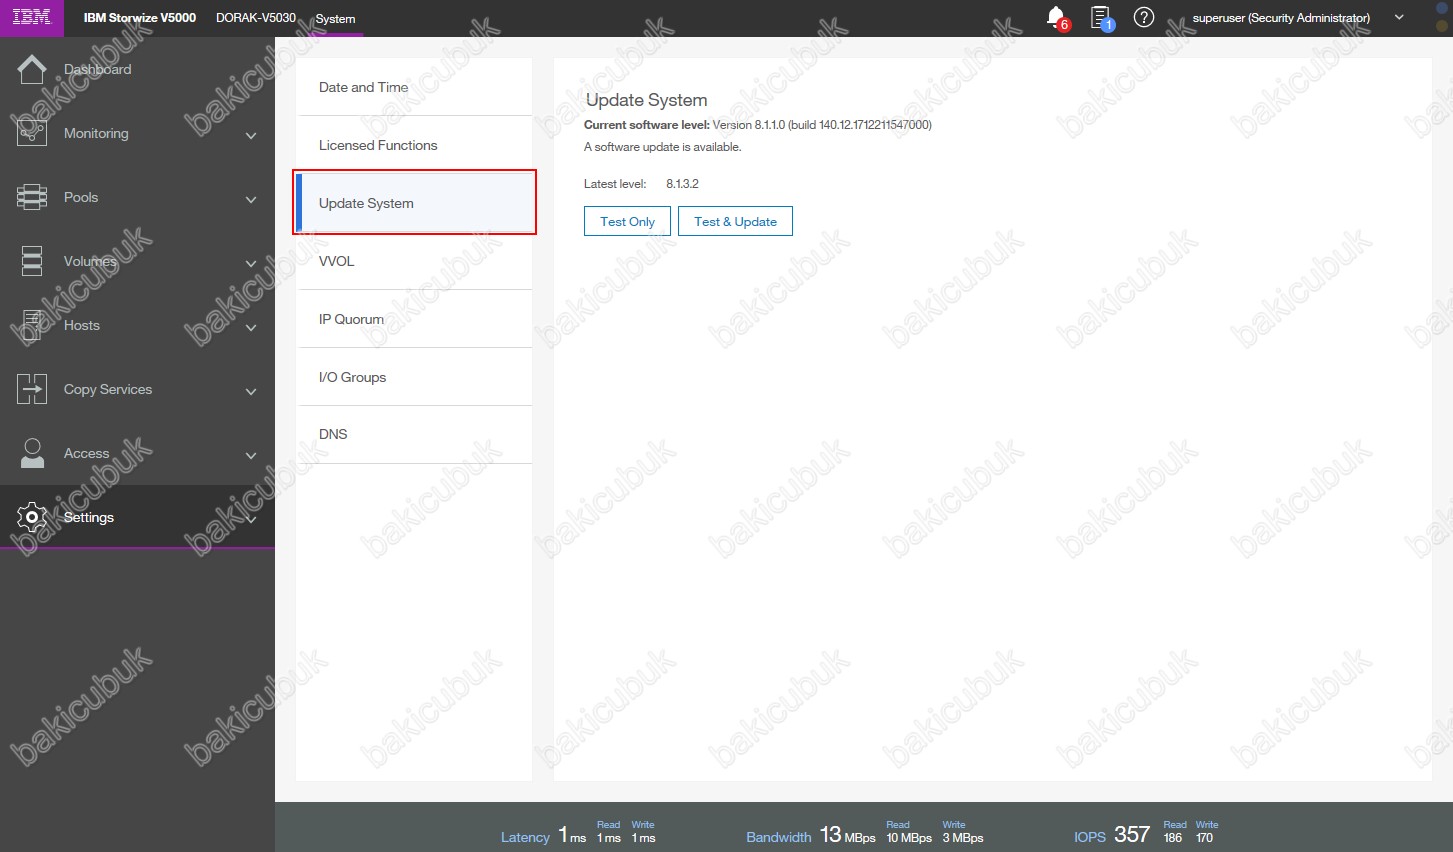This screenshot has width=1453, height=852.
Task: Click the Bandwidth label in footer
Action: (779, 837)
